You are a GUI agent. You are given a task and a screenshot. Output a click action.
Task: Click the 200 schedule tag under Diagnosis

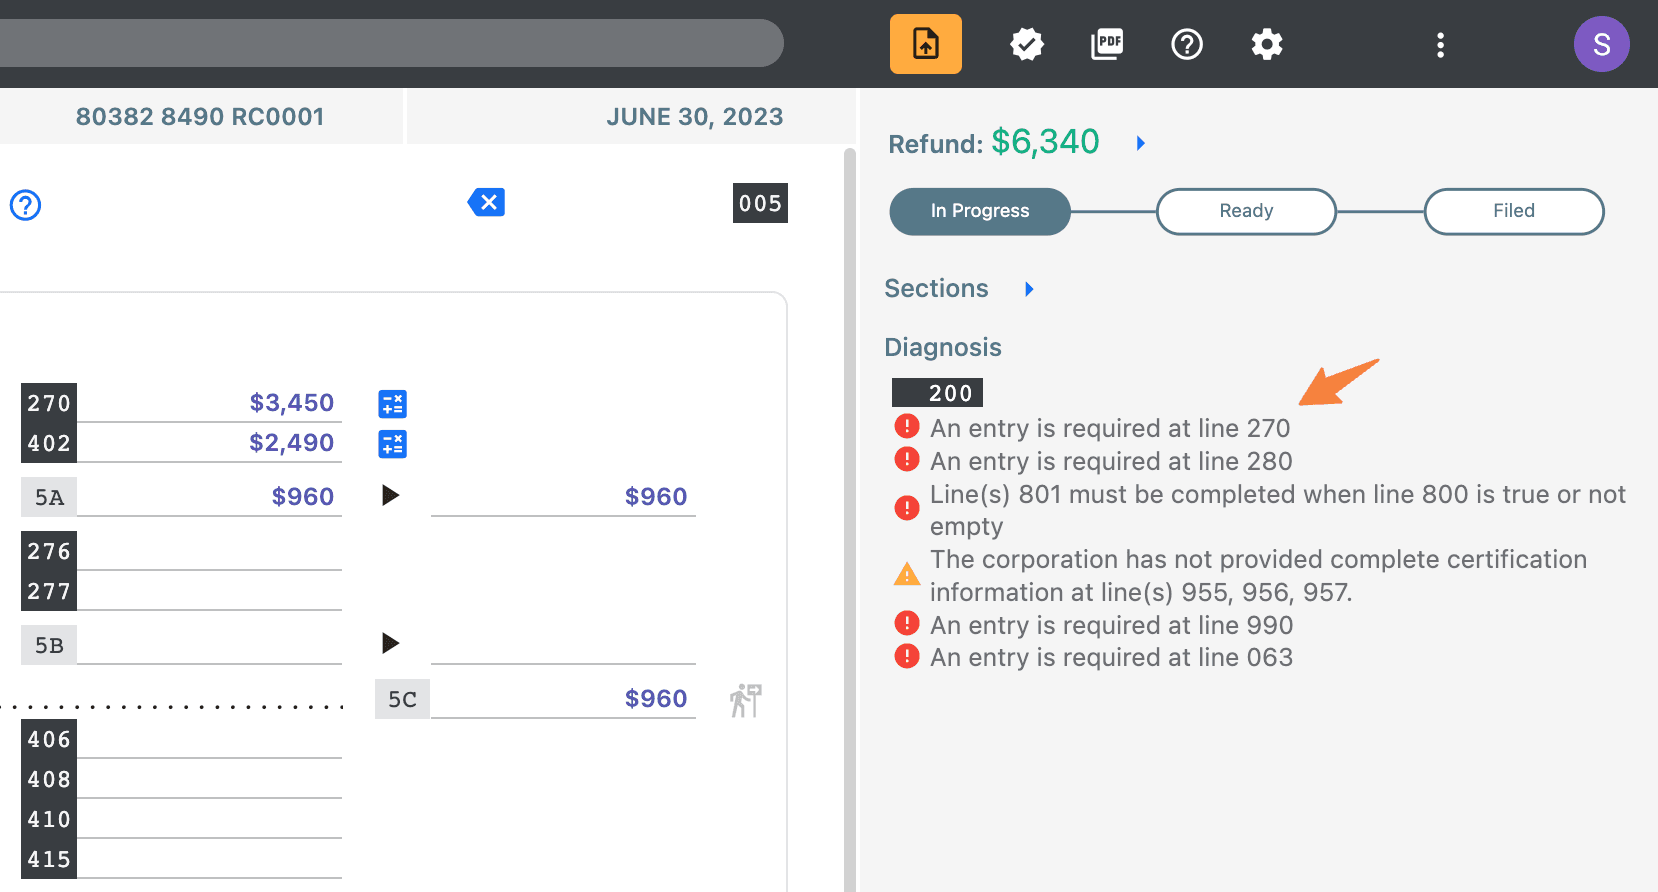(x=938, y=393)
